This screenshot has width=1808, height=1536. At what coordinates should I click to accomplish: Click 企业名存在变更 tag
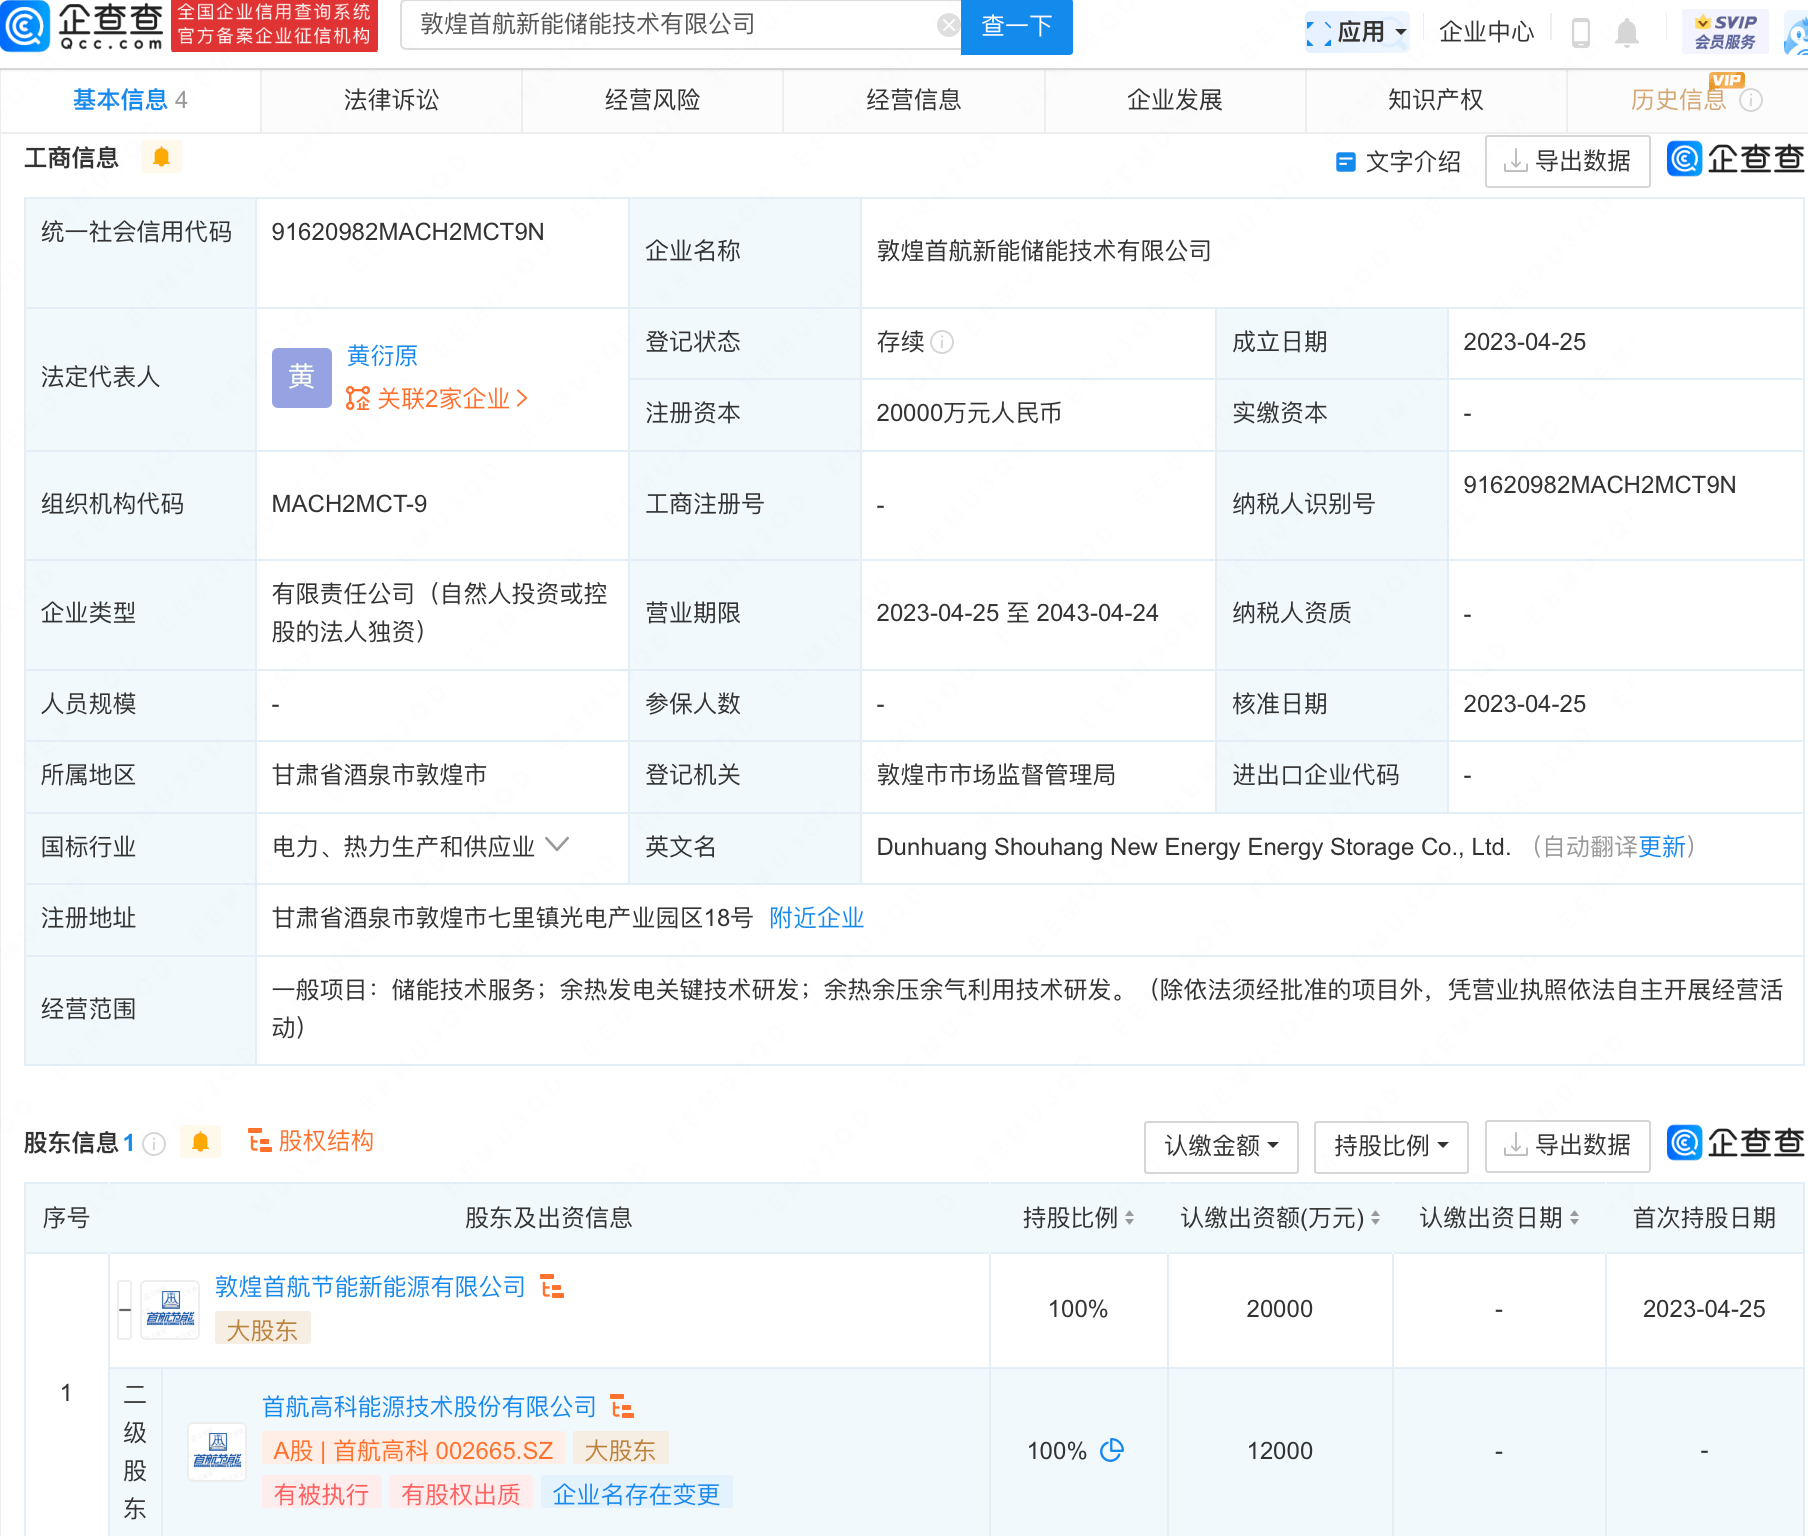coord(636,1495)
